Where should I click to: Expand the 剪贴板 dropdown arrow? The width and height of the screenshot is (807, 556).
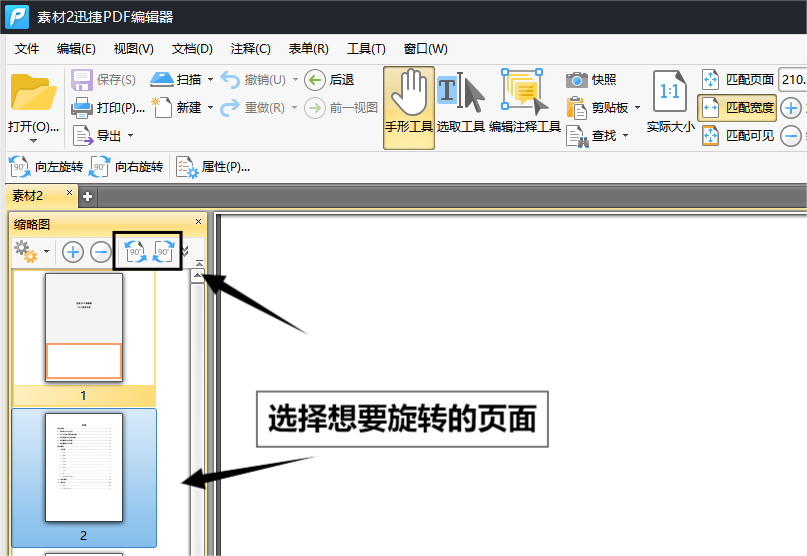637,108
